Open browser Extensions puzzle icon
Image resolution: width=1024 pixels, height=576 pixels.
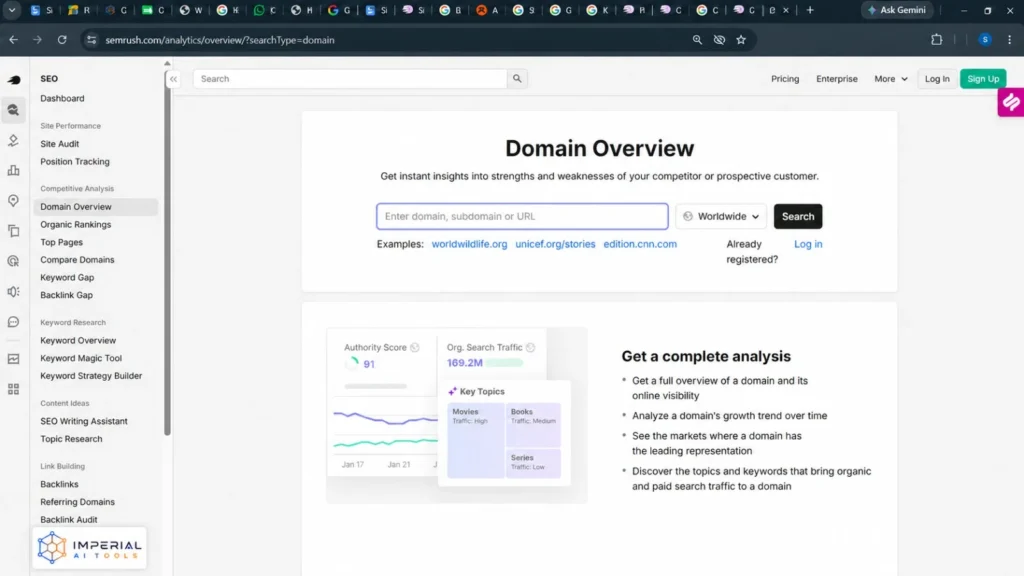936,40
